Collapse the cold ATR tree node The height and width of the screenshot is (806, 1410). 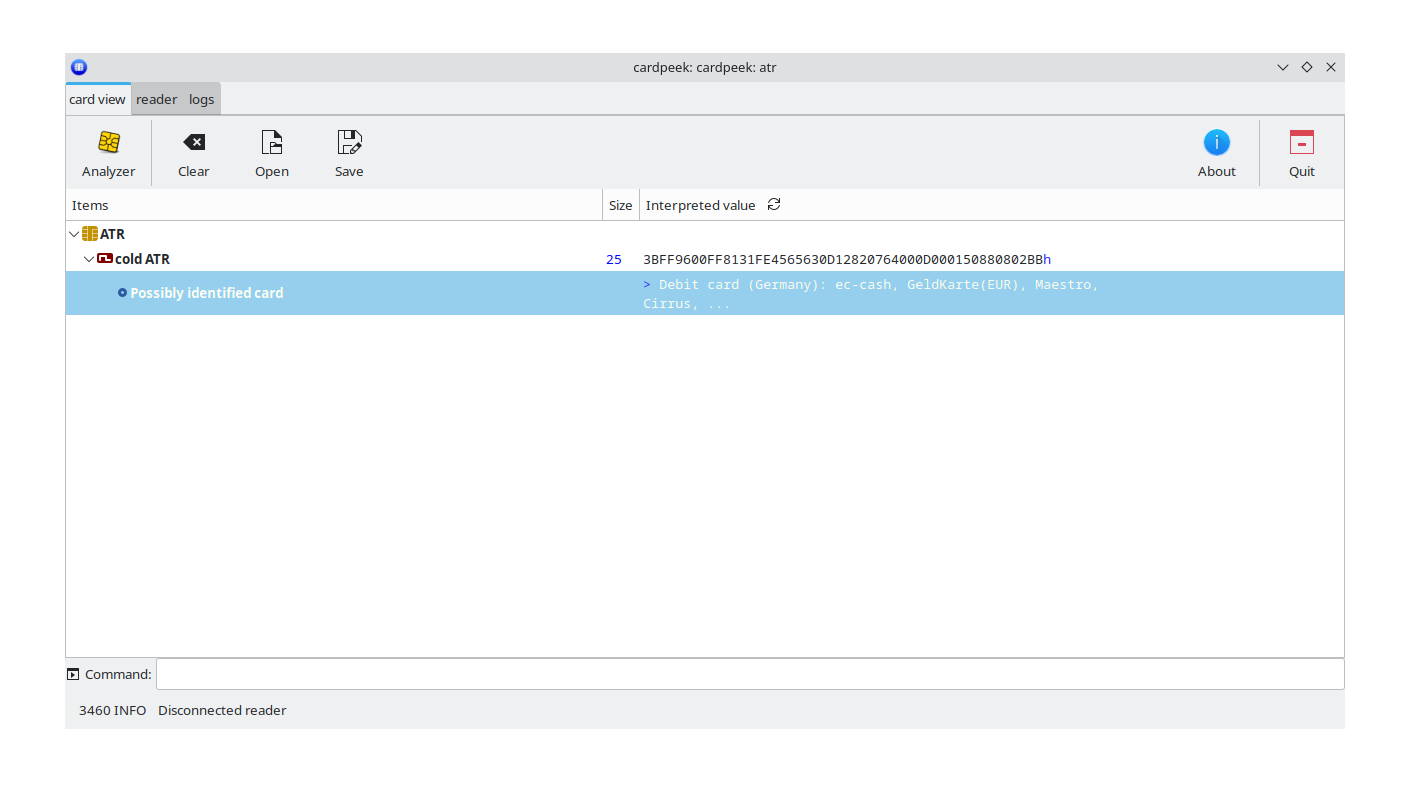(x=89, y=259)
